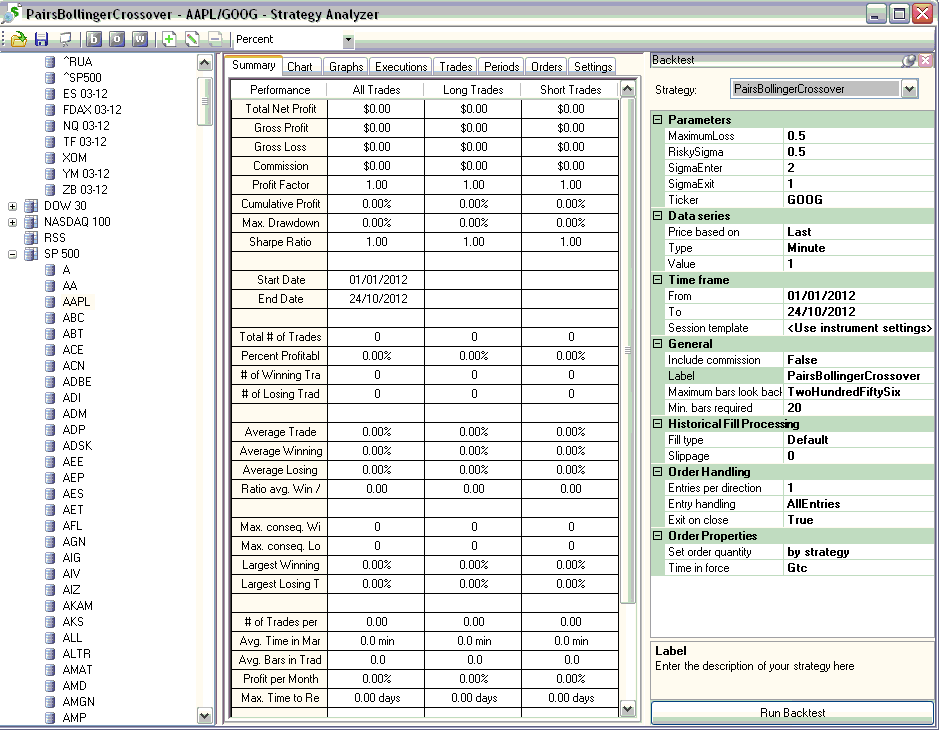Open the Percent display mode dropdown
This screenshot has width=940, height=732.
point(348,40)
